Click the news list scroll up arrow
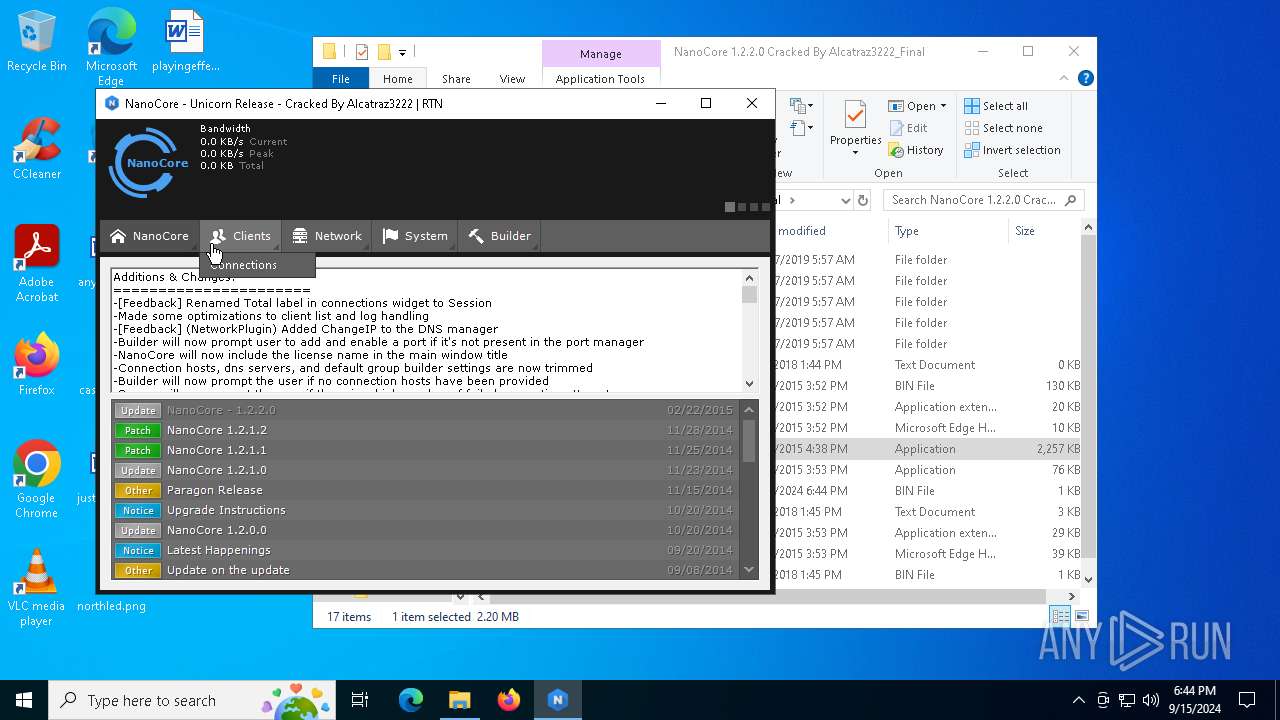1280x720 pixels. coord(749,410)
